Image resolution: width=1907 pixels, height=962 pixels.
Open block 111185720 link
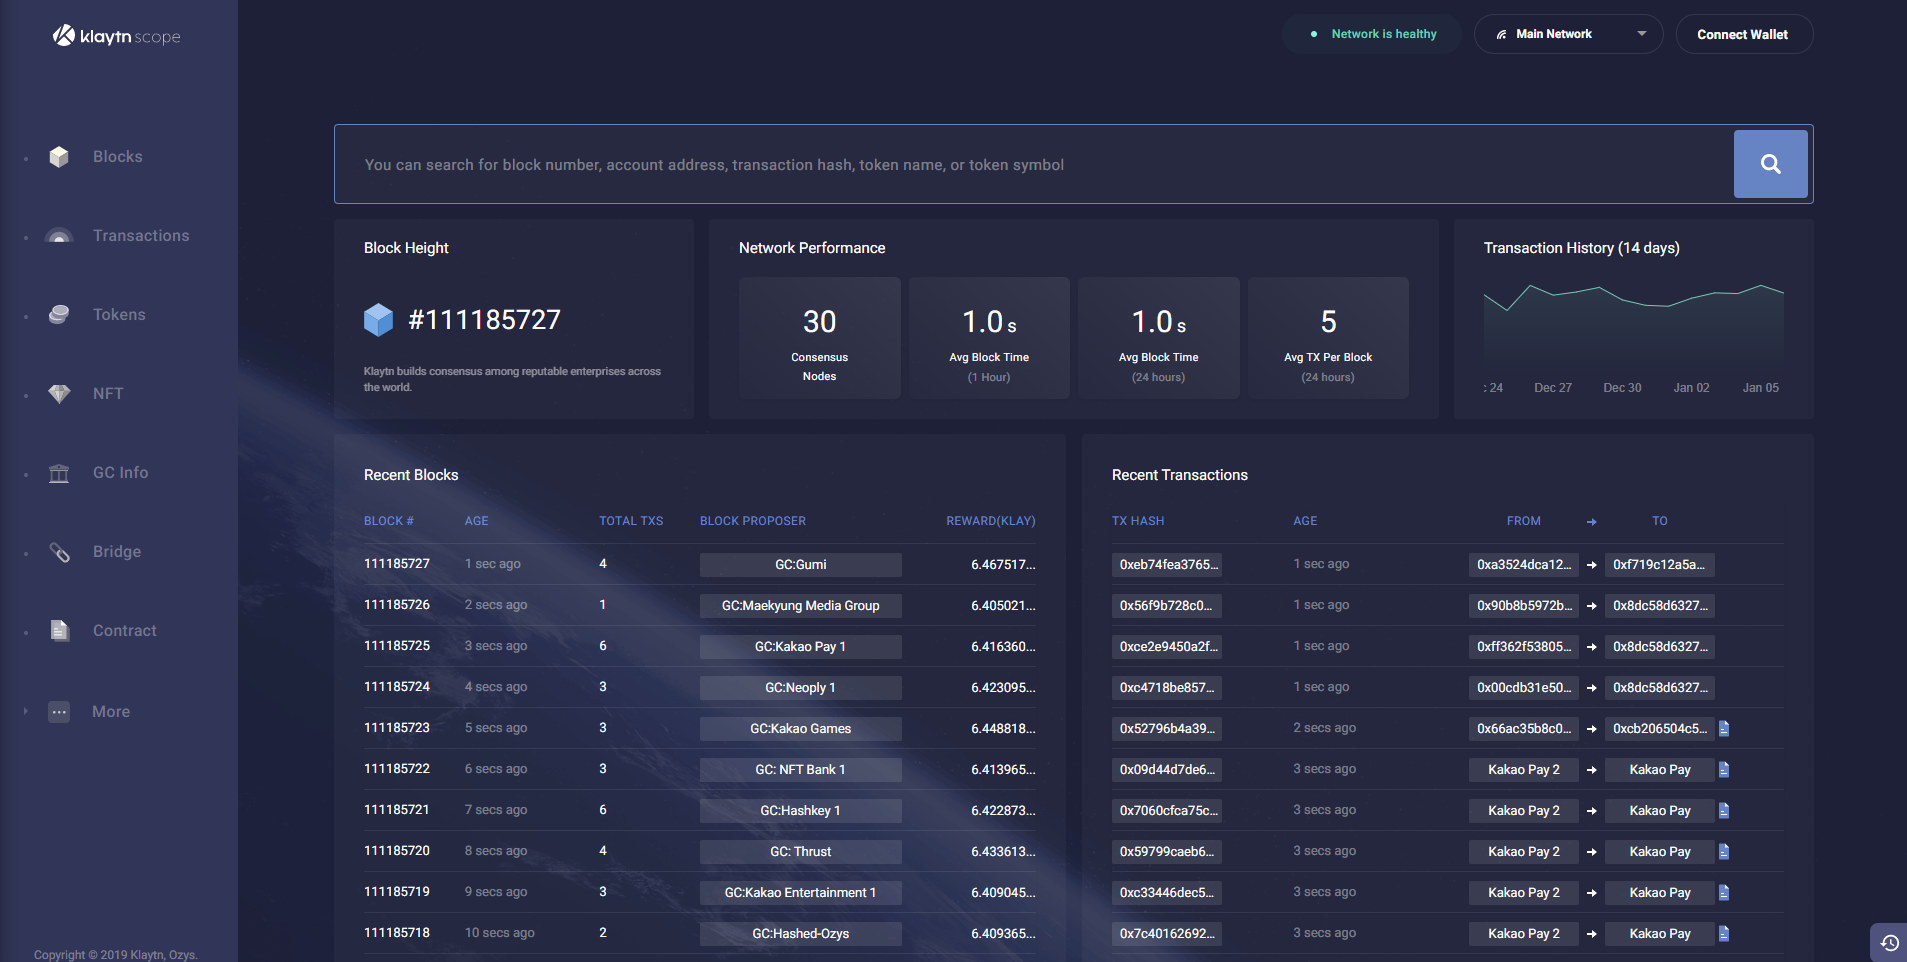coord(397,851)
